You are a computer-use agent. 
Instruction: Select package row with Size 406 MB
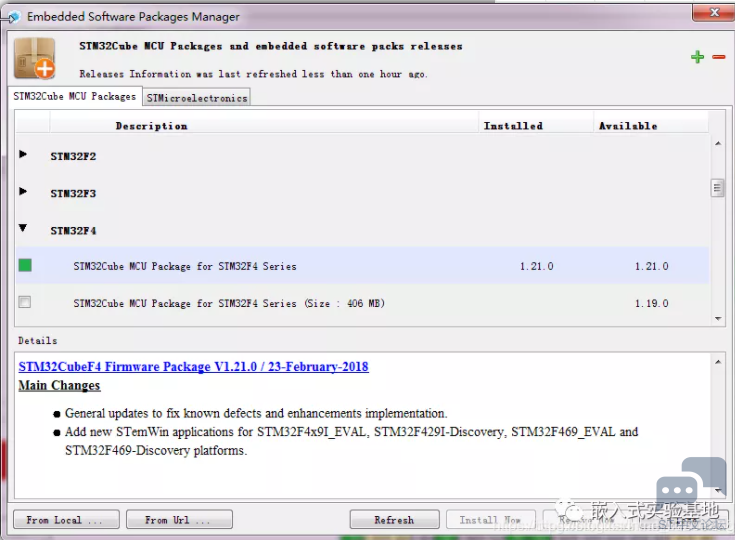click(362, 303)
